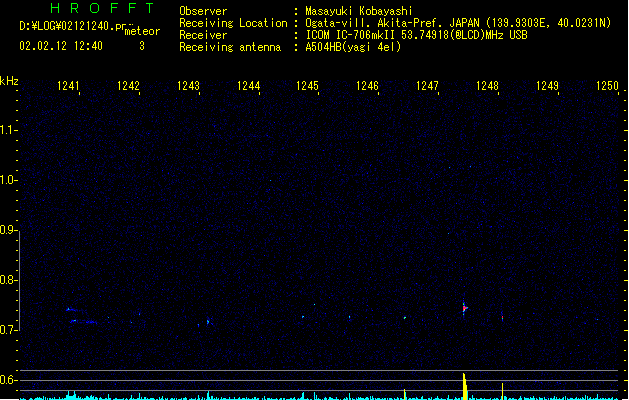Click the 1242 time axis marker
The height and width of the screenshot is (400, 629).
(x=128, y=86)
